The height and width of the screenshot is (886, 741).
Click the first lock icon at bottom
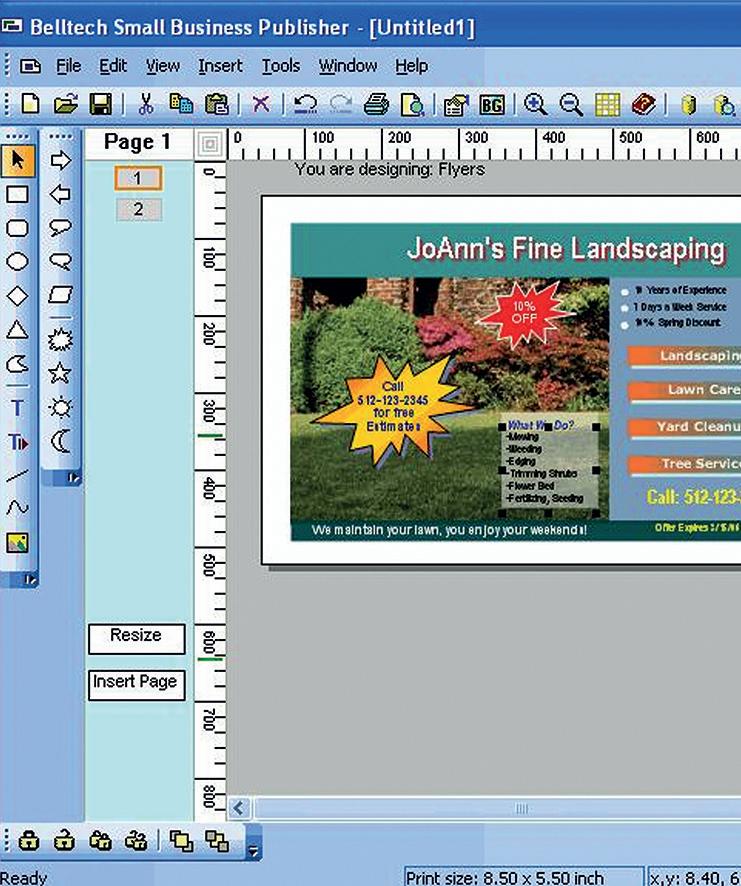[x=29, y=841]
